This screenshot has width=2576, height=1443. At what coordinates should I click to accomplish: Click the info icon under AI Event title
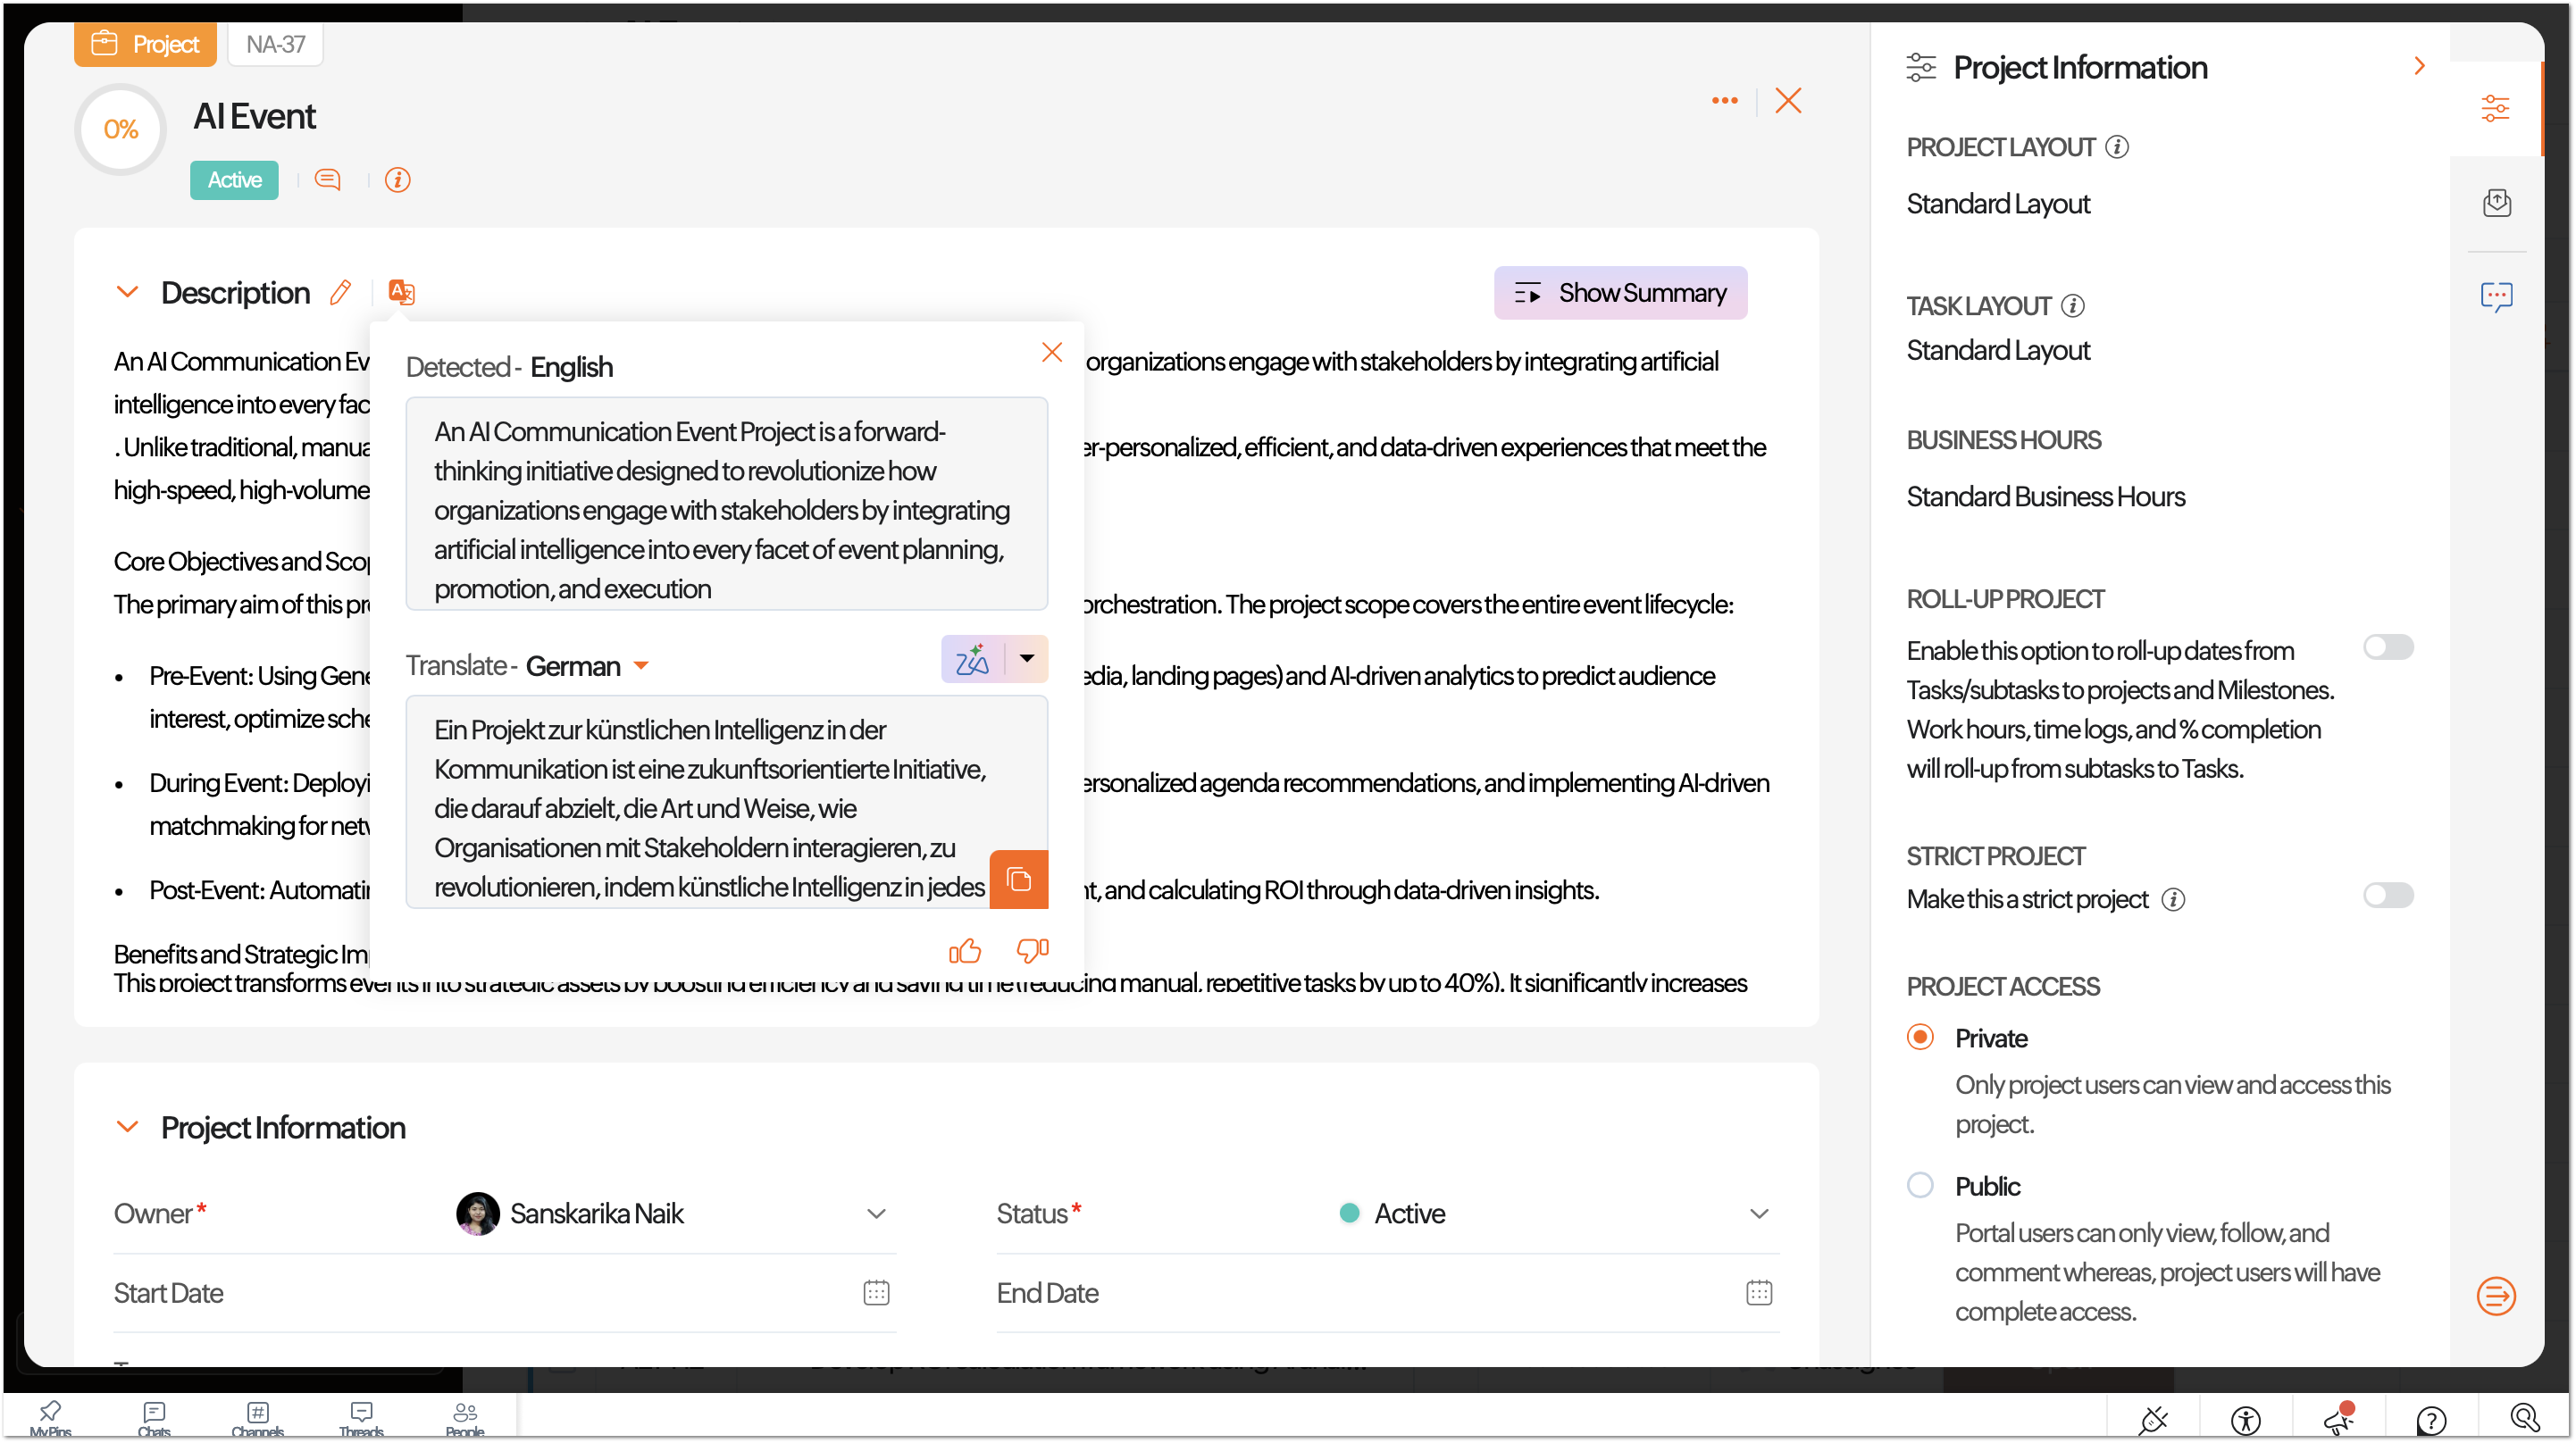[x=398, y=180]
